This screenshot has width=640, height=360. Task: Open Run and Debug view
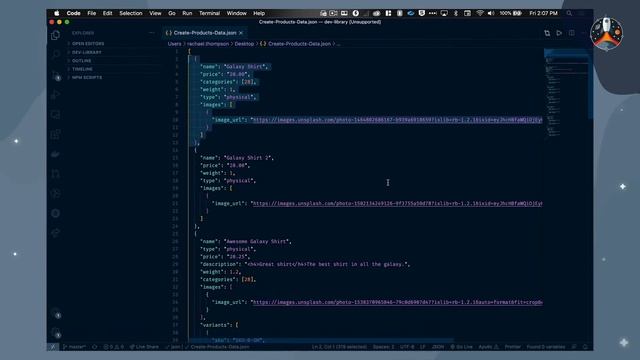click(56, 95)
